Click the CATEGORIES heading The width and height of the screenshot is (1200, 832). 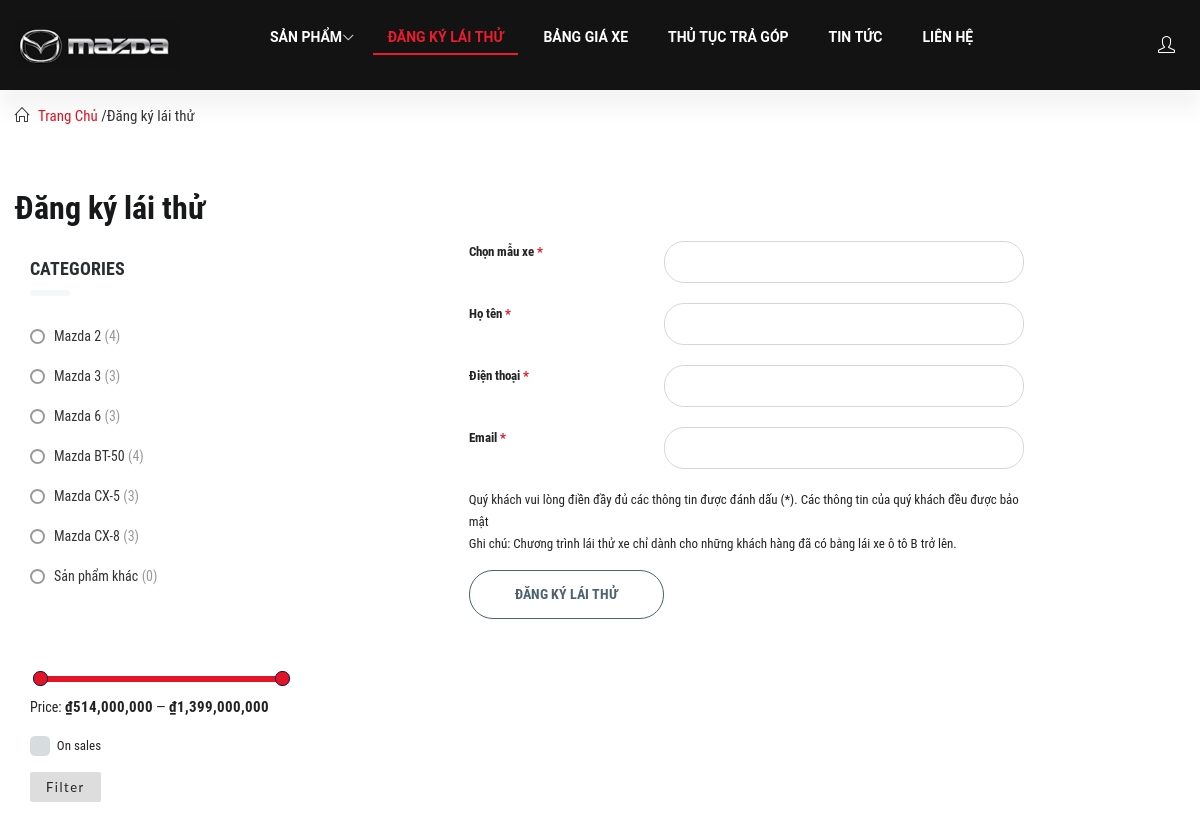point(77,269)
